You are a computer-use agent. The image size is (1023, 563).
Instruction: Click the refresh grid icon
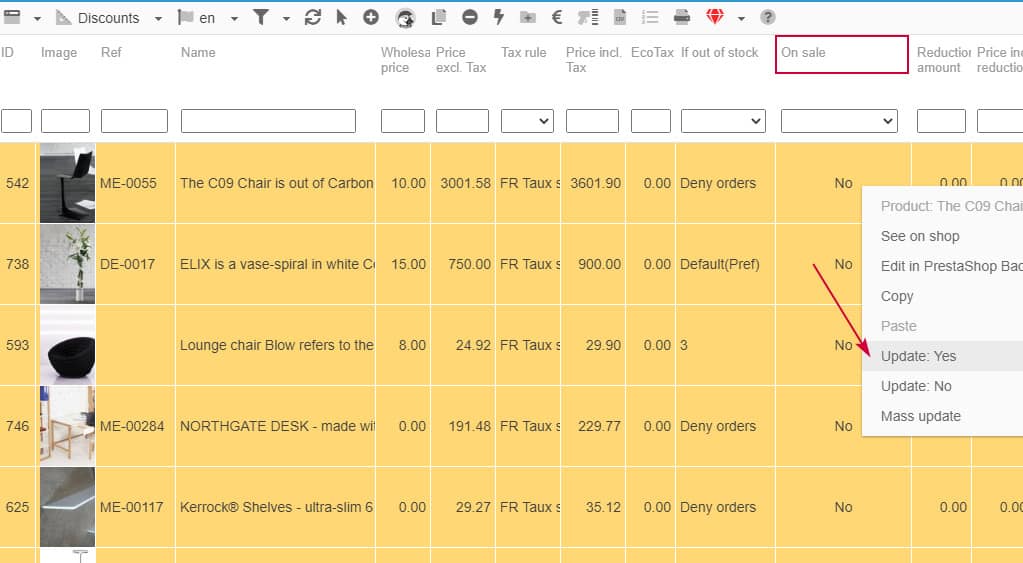click(x=313, y=18)
